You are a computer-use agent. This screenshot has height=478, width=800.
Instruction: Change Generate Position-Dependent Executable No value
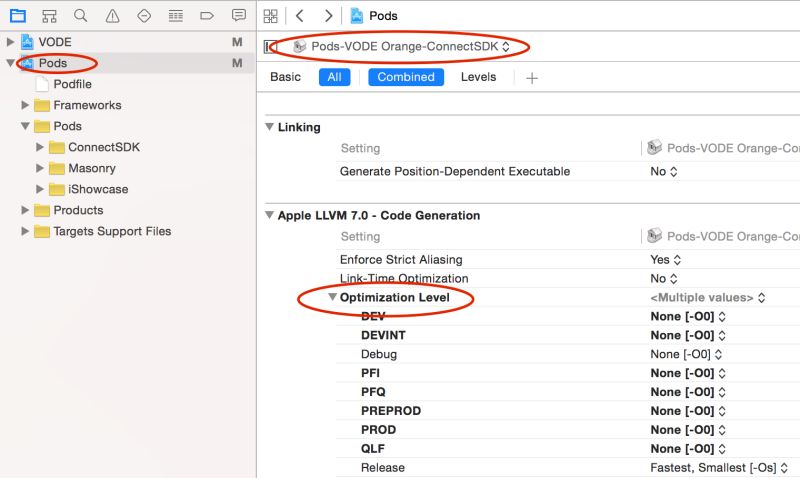point(664,171)
